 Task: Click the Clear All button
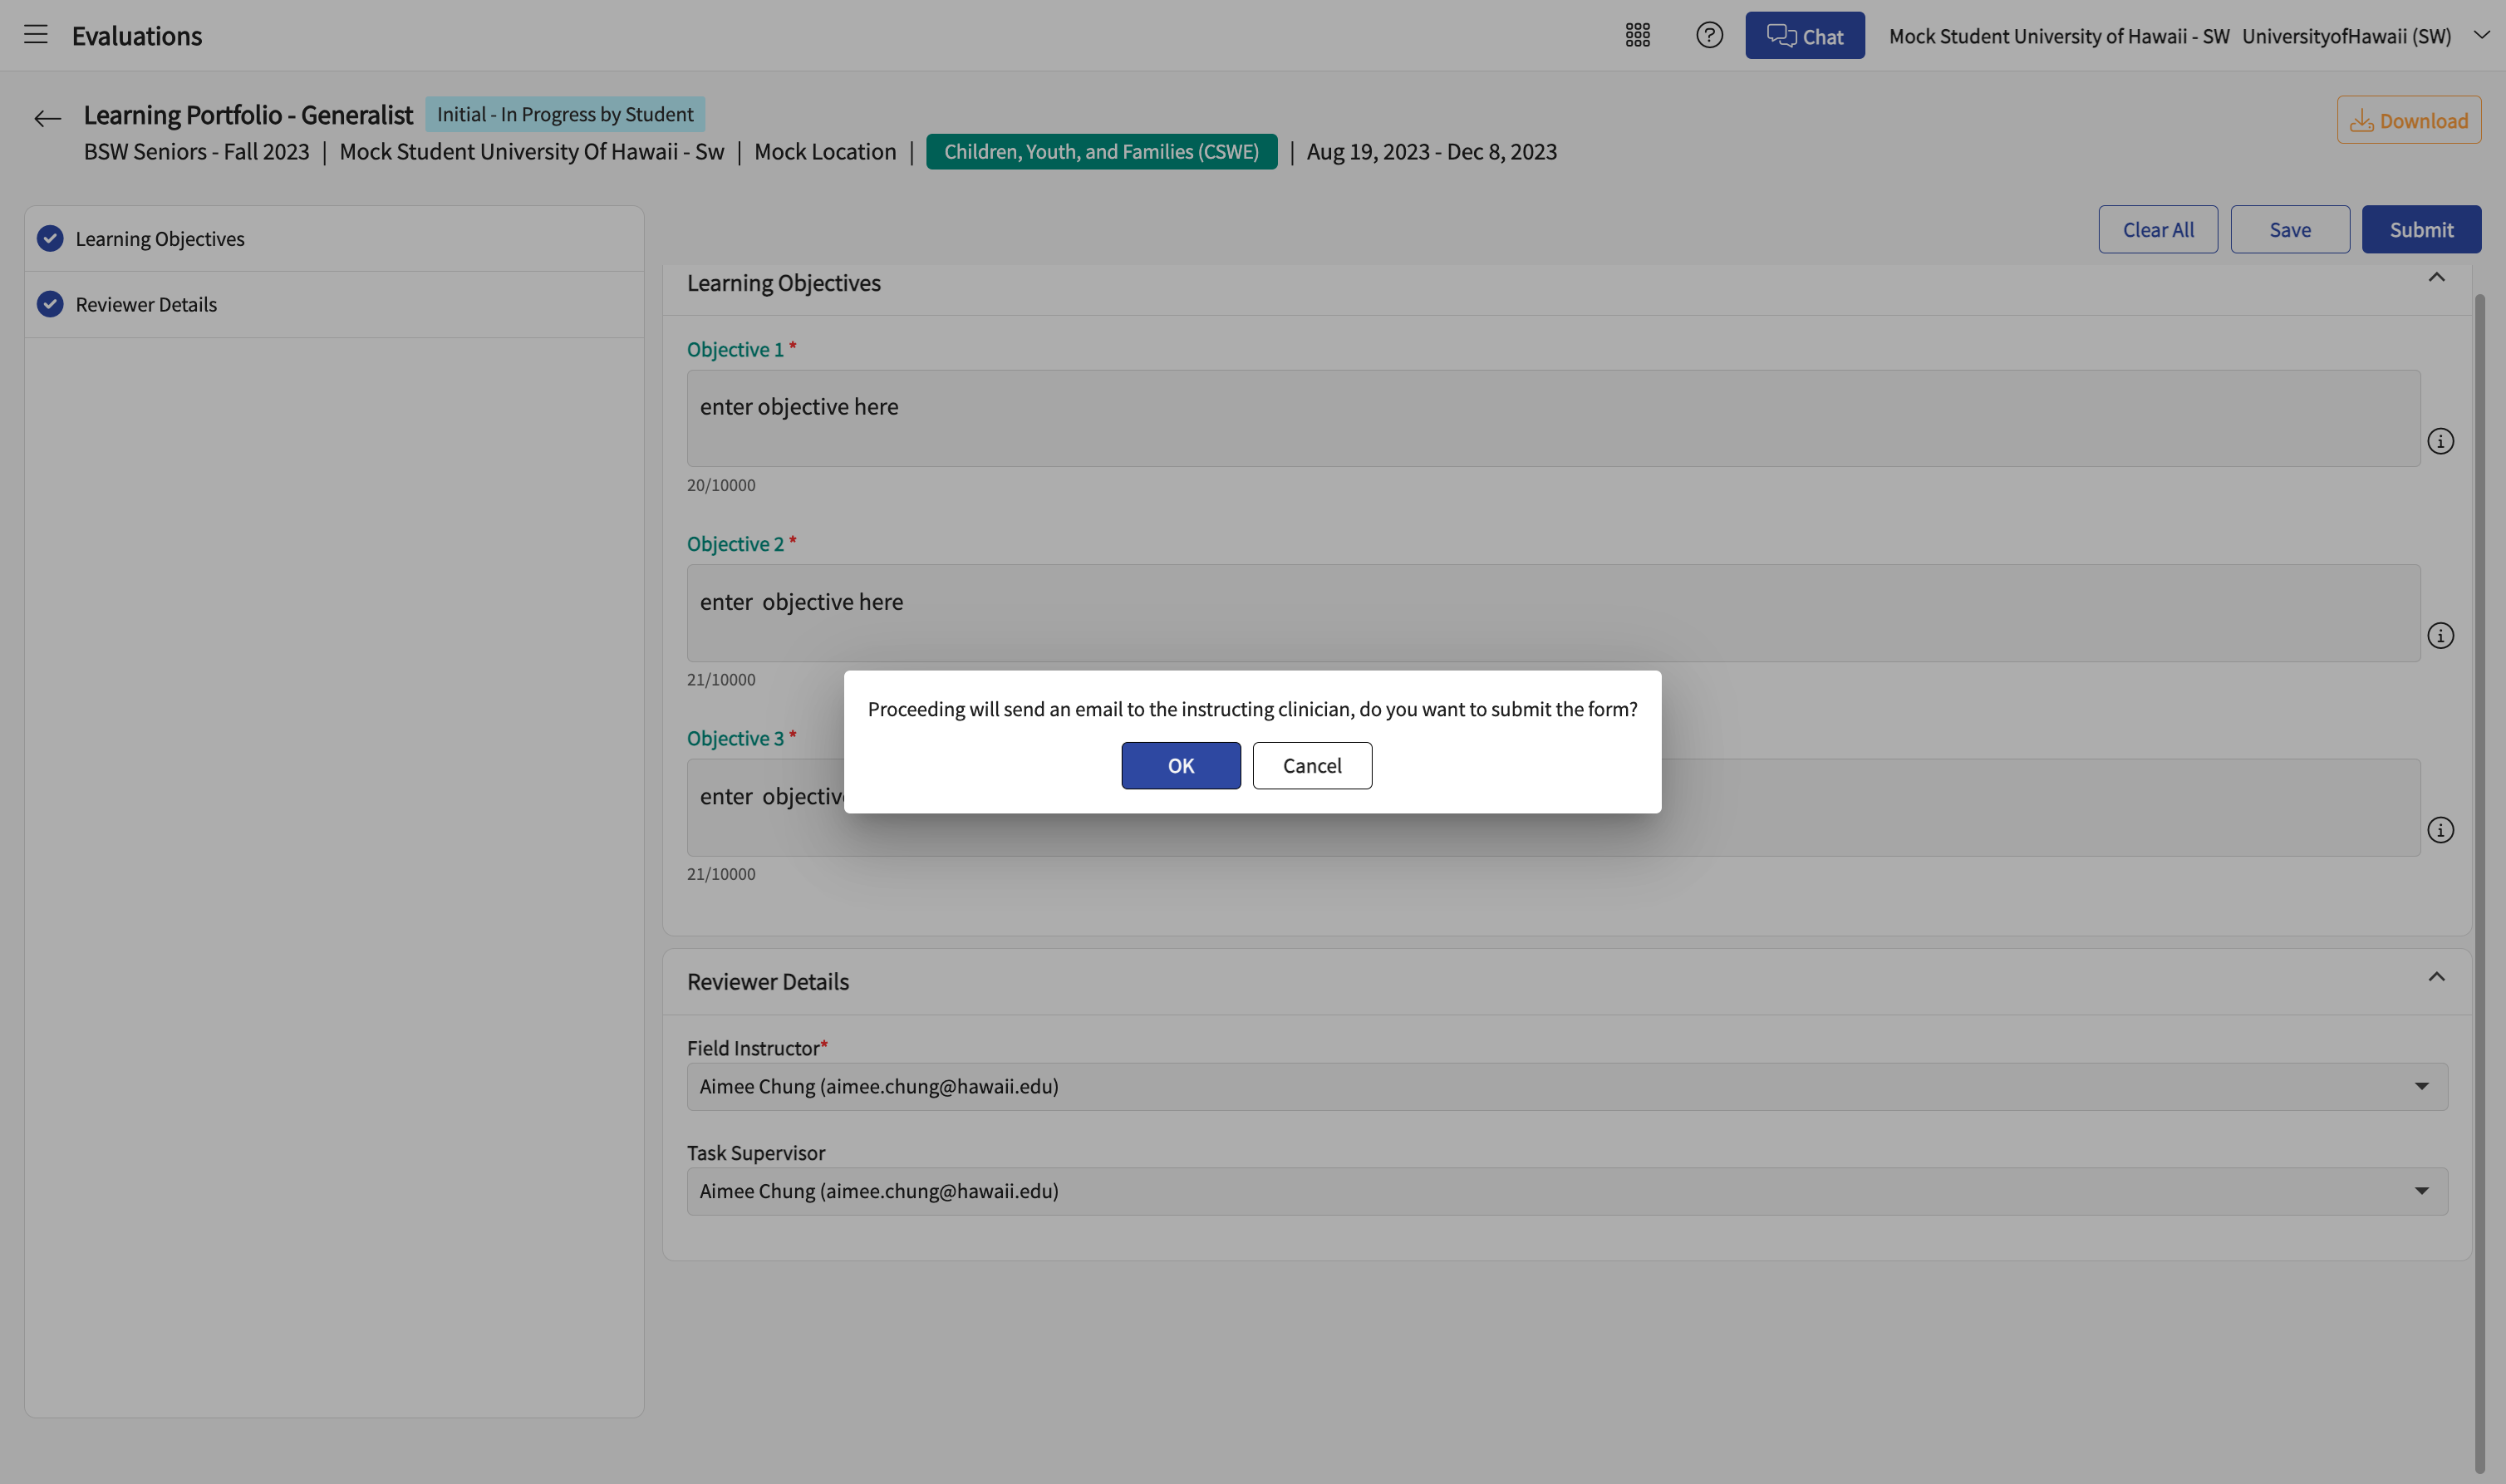click(x=2158, y=230)
